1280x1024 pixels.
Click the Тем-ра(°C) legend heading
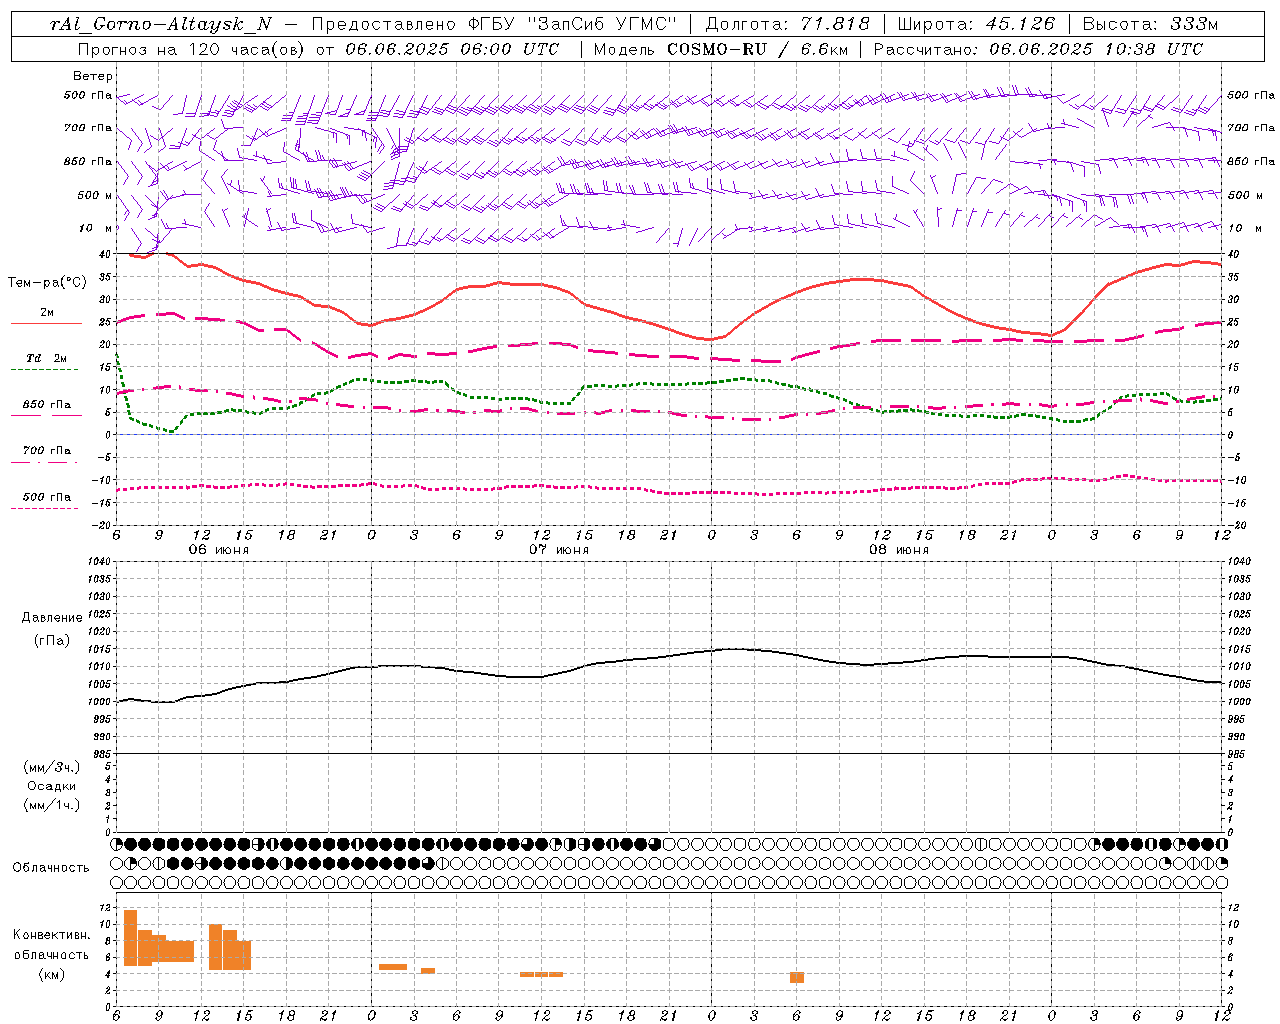pos(47,283)
